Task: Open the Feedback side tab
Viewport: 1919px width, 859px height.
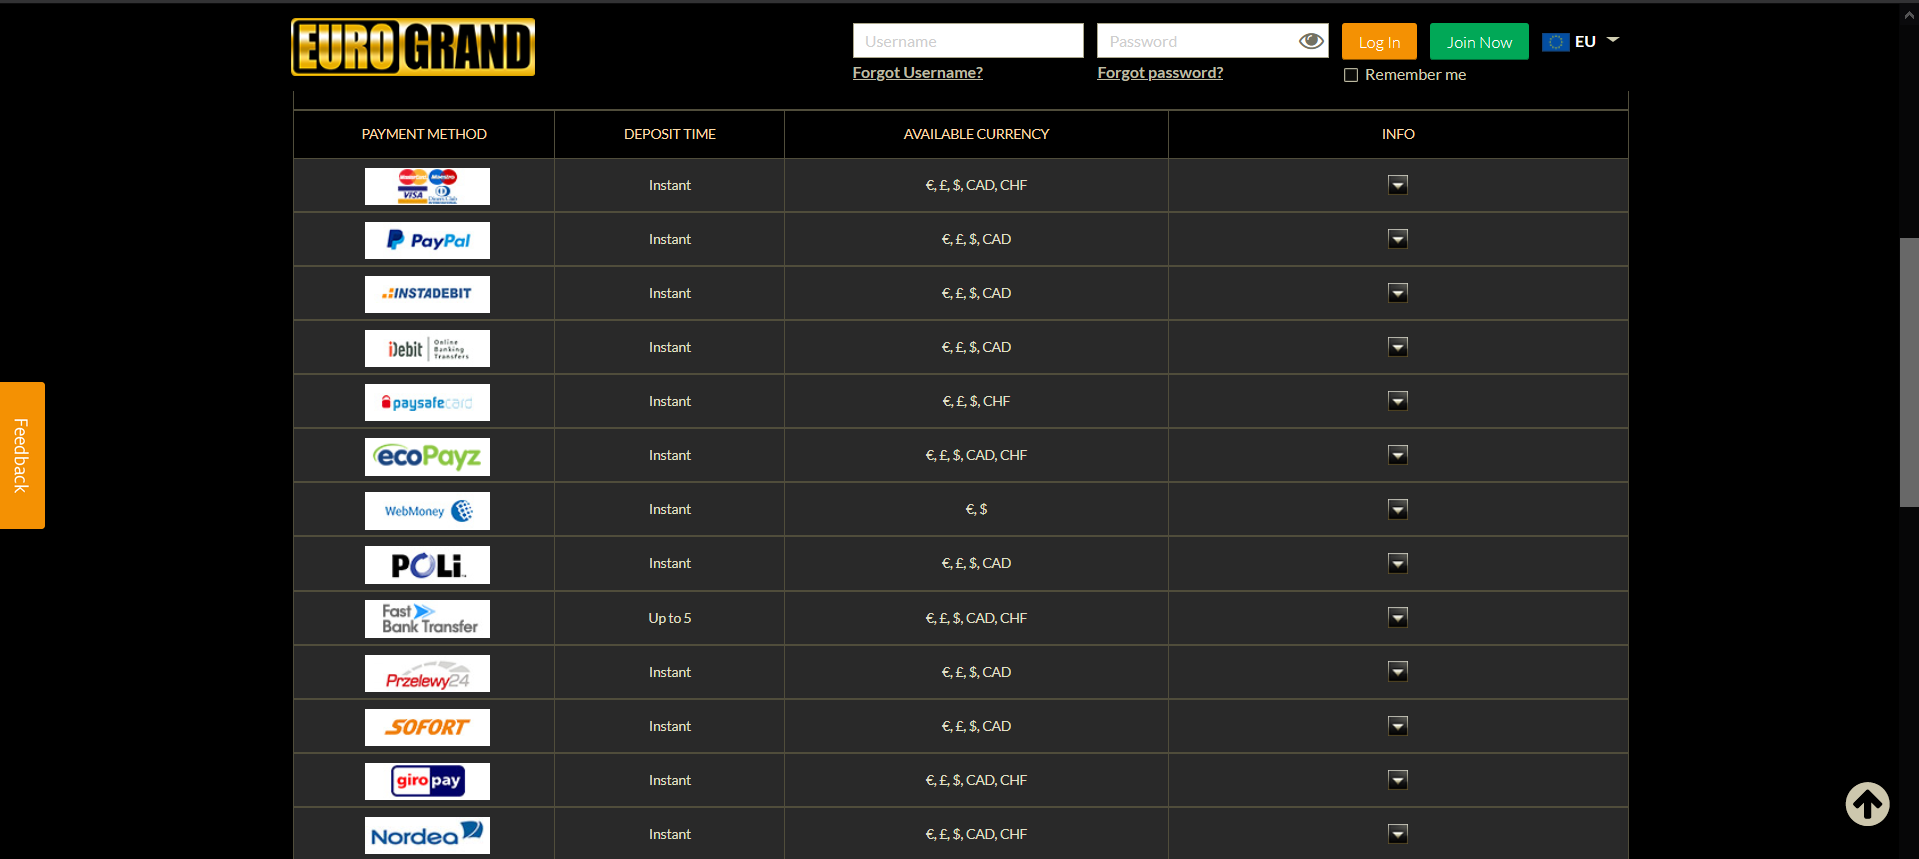Action: point(22,455)
